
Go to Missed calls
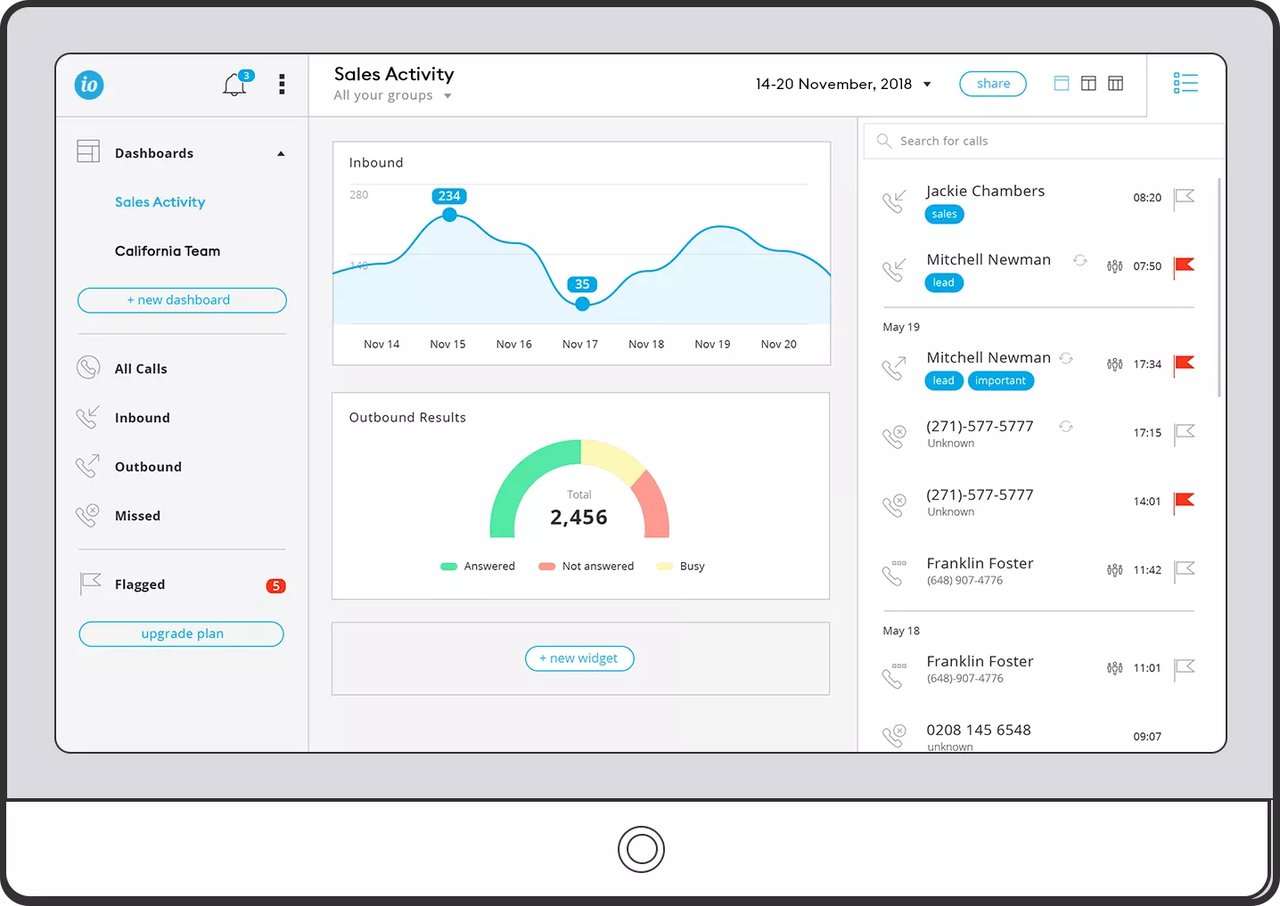[138, 516]
